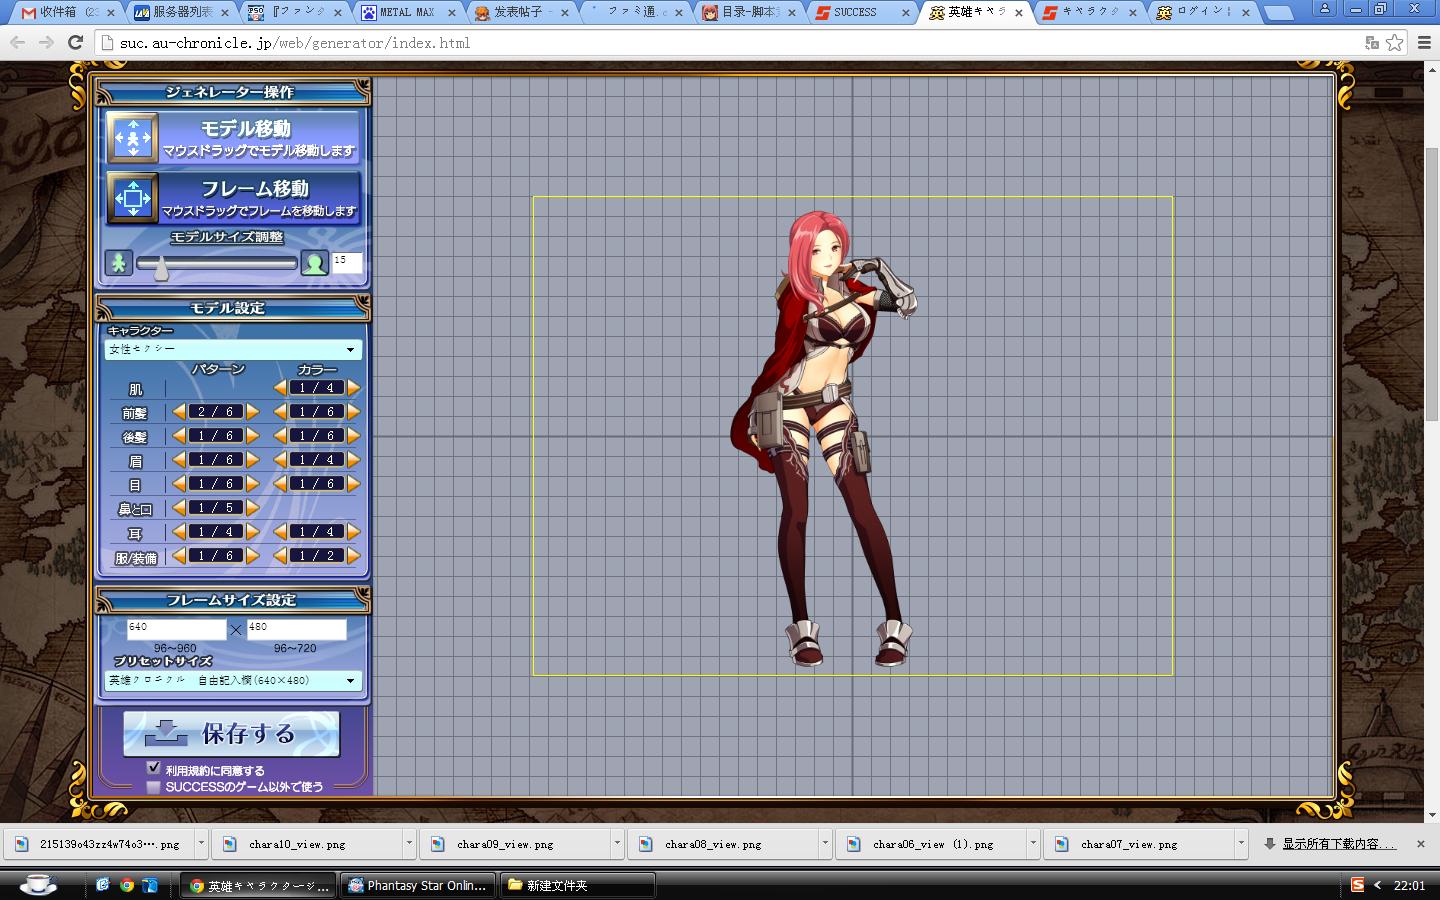Open options arrow for chara08_view.png download
The image size is (1440, 900).
[x=825, y=843]
